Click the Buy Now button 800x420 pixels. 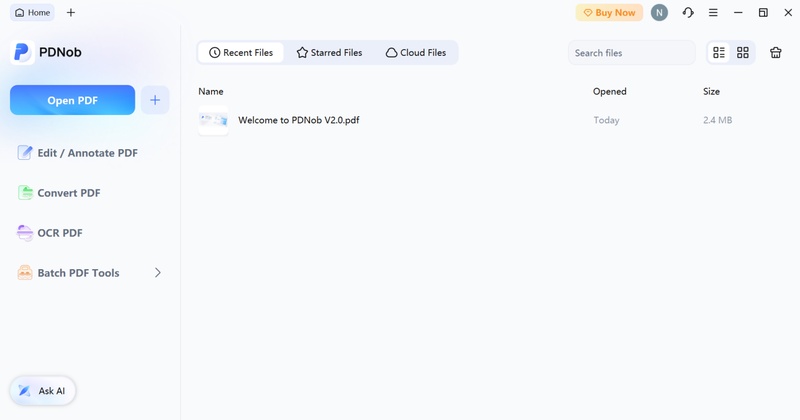tap(609, 13)
